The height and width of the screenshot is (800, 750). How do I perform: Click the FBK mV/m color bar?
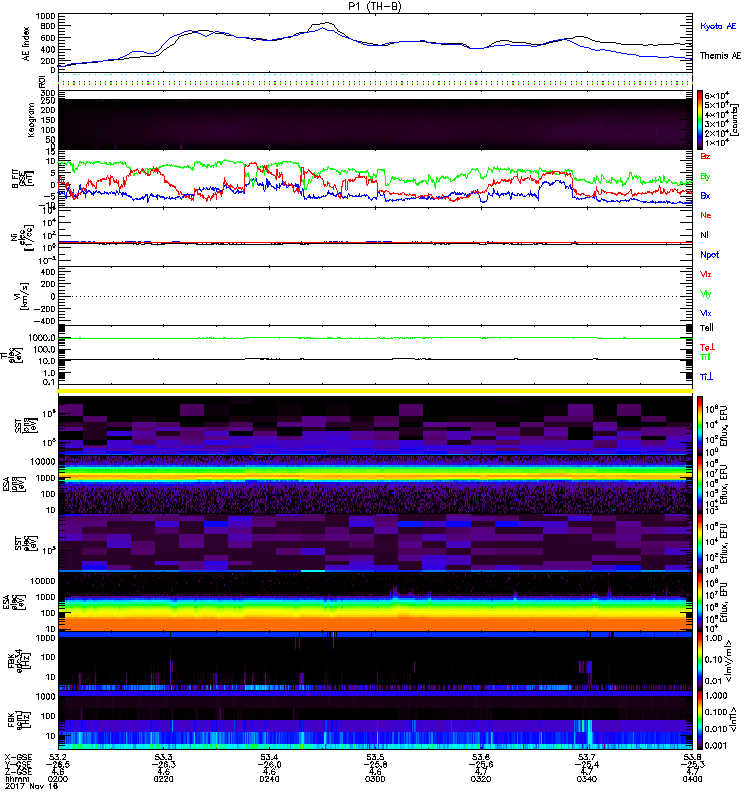(x=700, y=661)
